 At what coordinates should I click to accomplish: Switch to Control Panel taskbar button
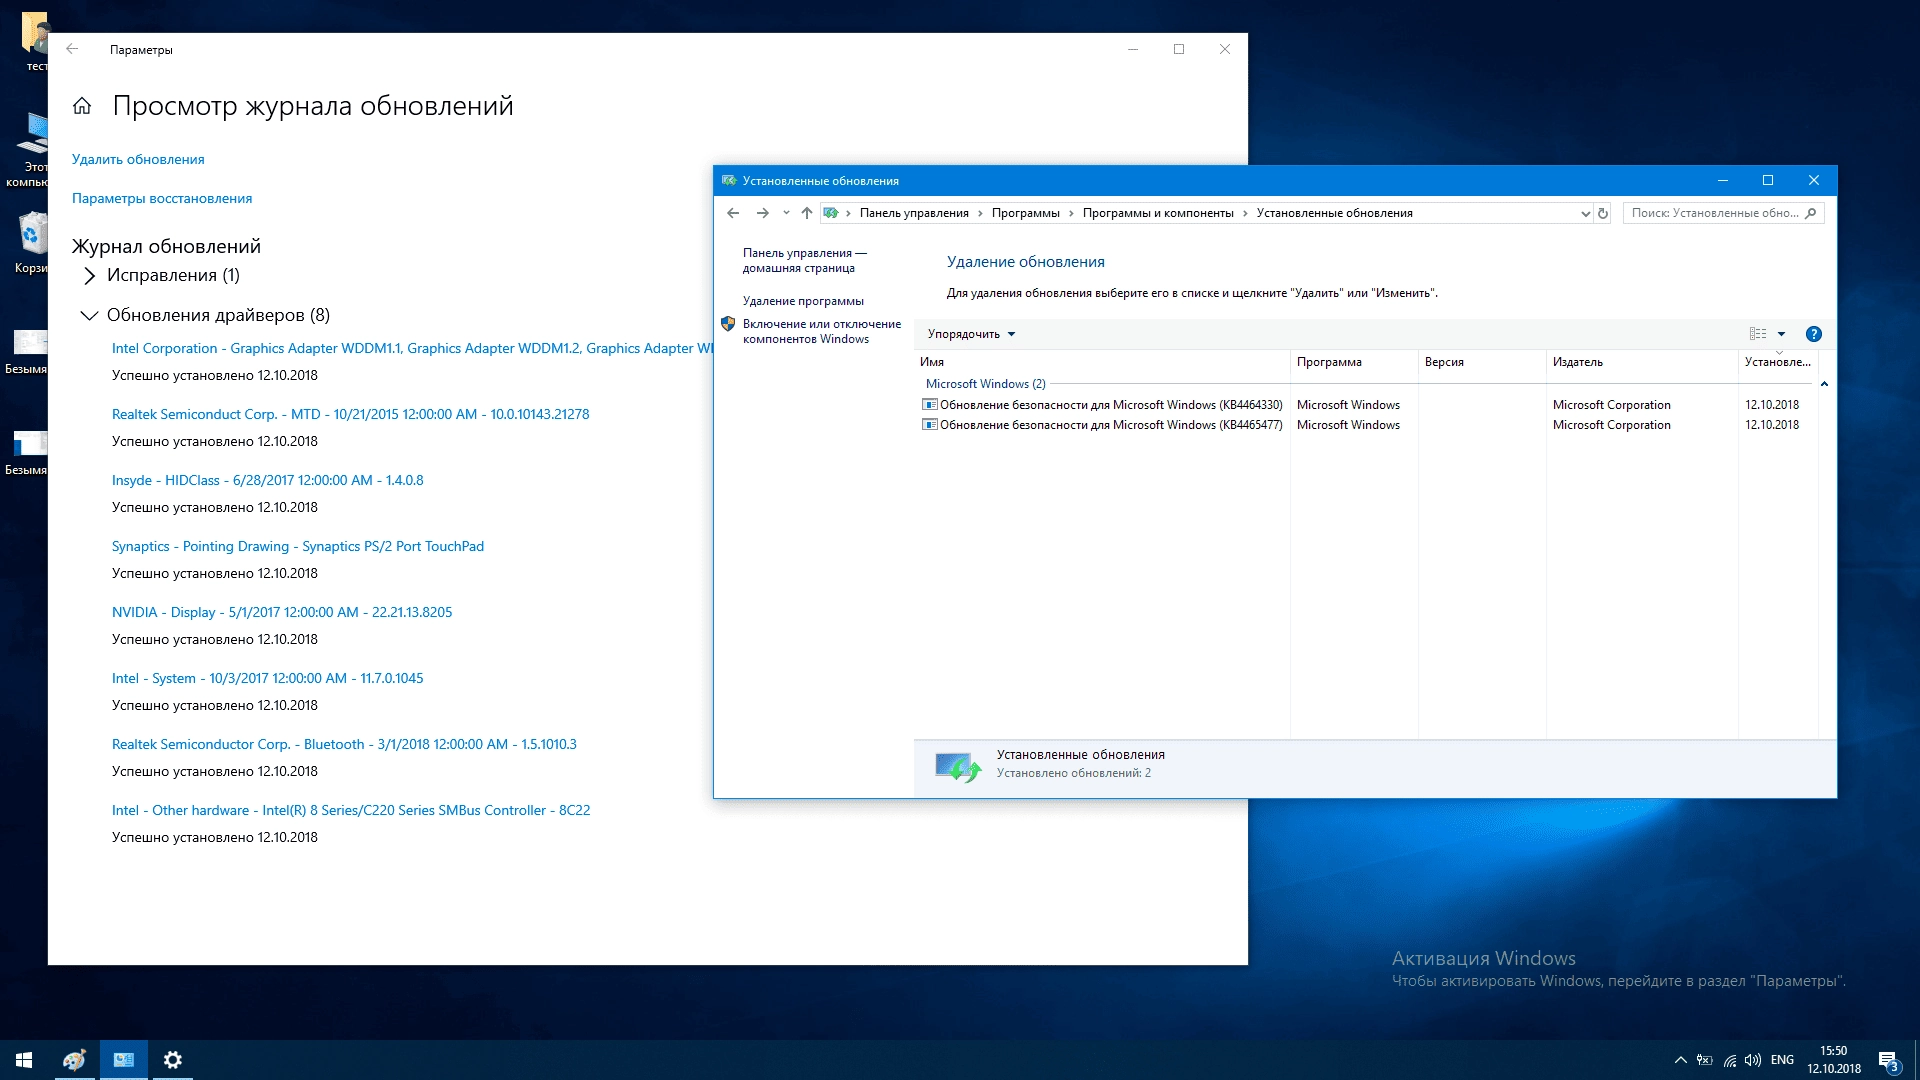pyautogui.click(x=123, y=1060)
